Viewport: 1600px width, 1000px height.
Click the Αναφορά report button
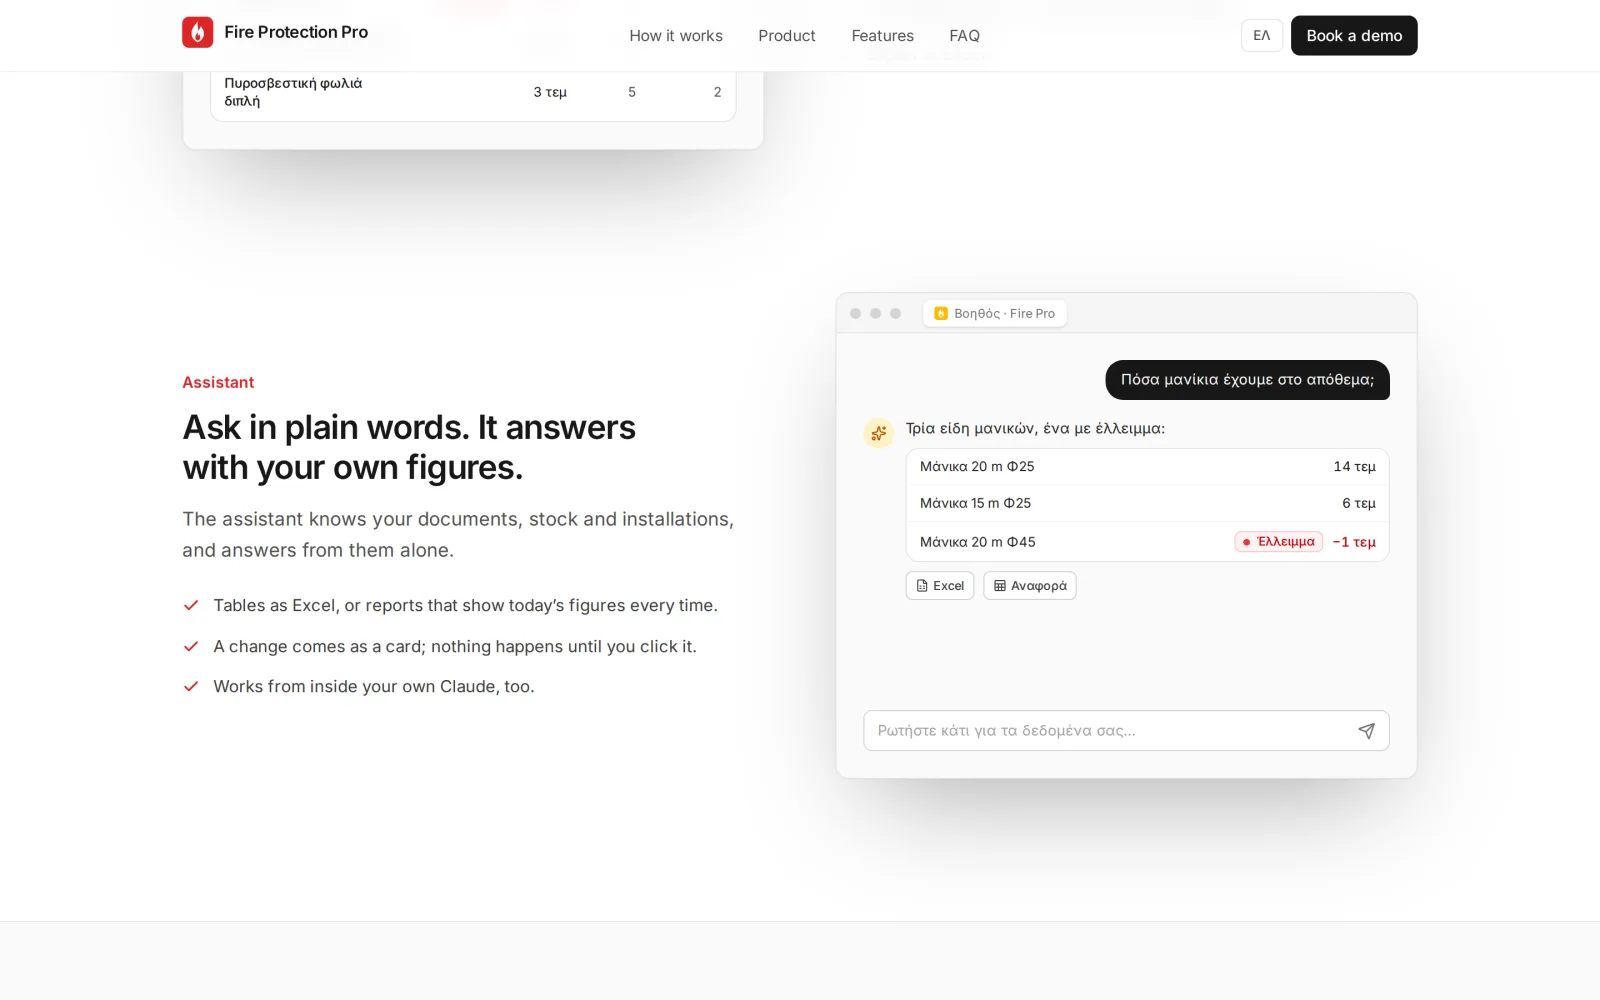click(1030, 586)
